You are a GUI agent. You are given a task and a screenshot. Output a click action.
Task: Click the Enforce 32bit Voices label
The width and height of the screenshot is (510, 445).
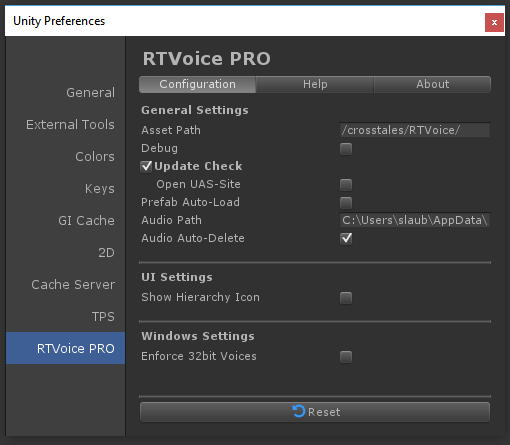pos(199,356)
